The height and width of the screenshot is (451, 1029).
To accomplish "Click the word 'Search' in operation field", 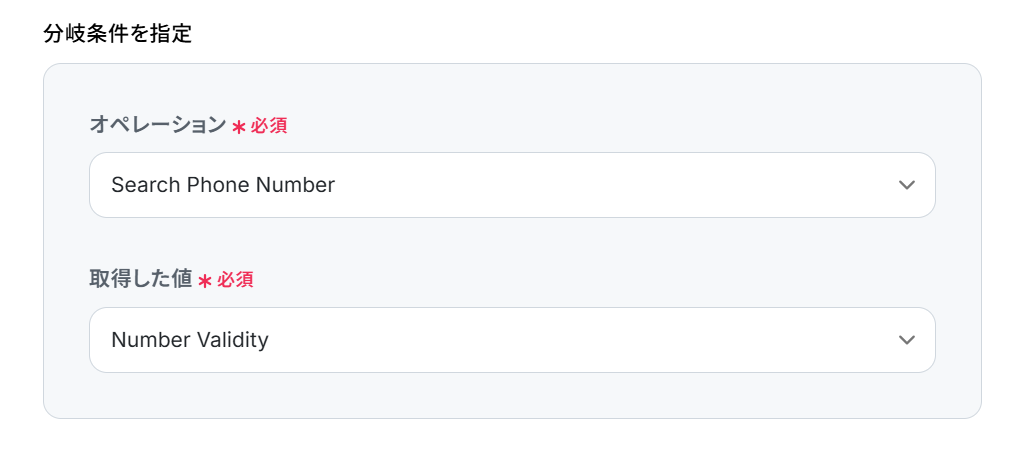I will (146, 185).
